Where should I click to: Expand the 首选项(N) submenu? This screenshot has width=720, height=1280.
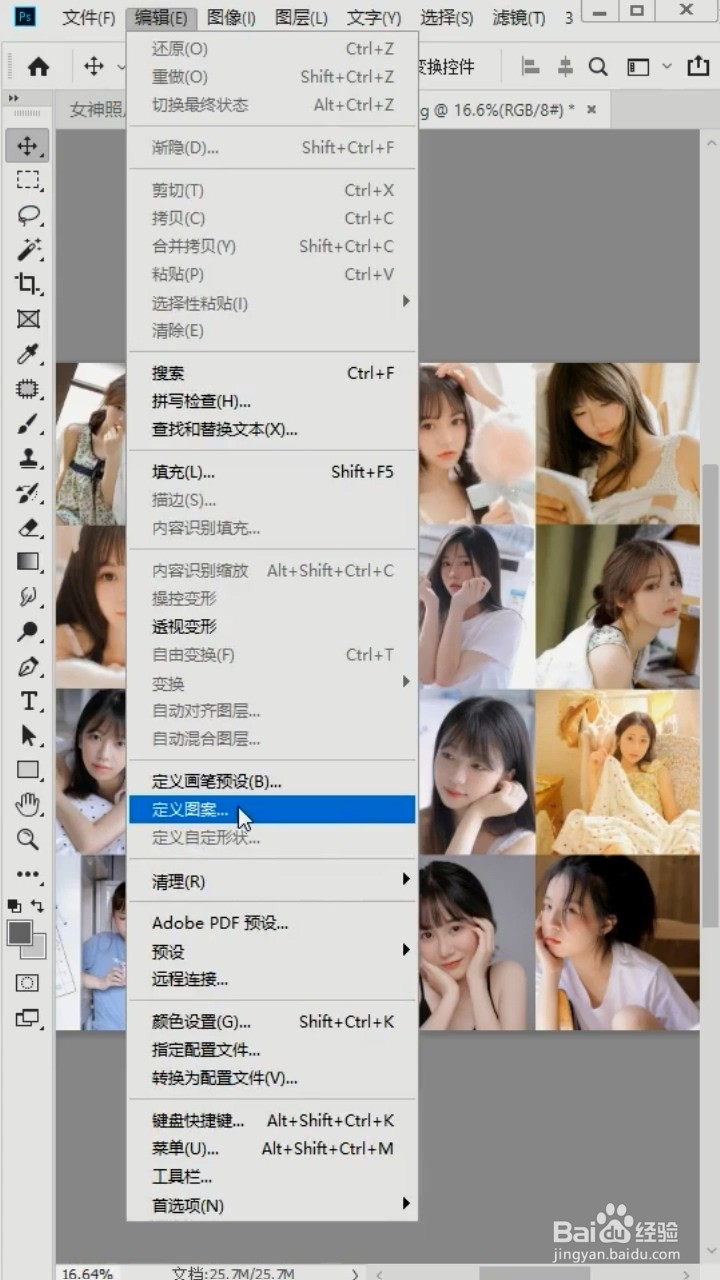(406, 1203)
